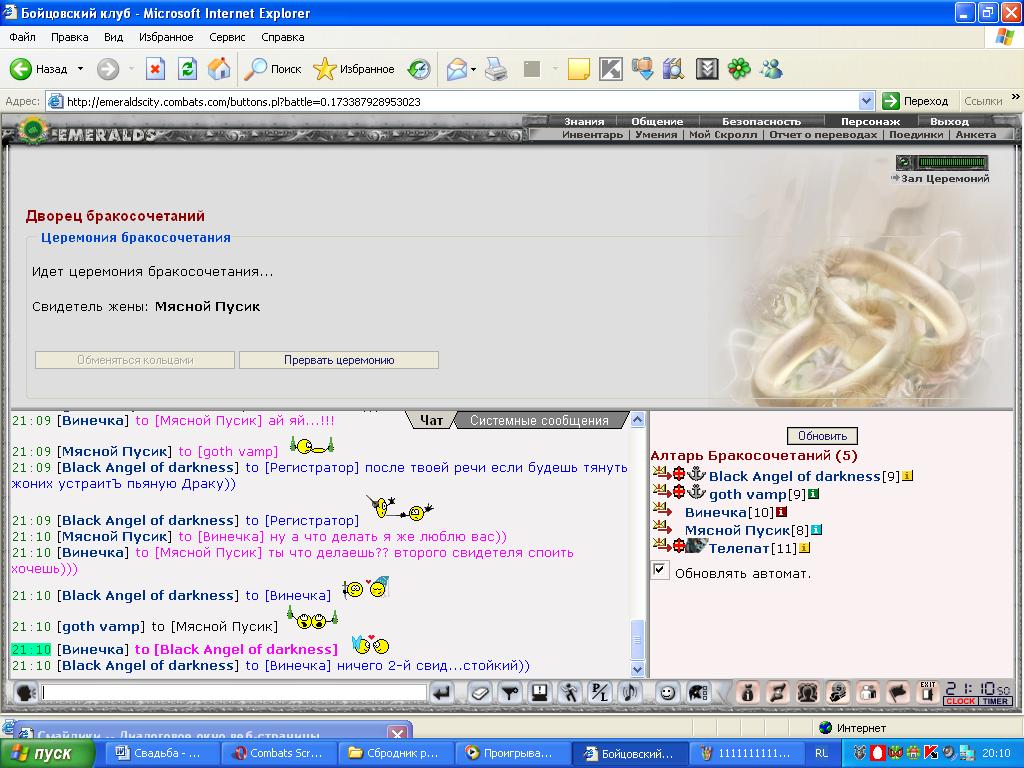The width and height of the screenshot is (1024, 768).
Task: Click the Переход go button
Action: click(x=916, y=101)
